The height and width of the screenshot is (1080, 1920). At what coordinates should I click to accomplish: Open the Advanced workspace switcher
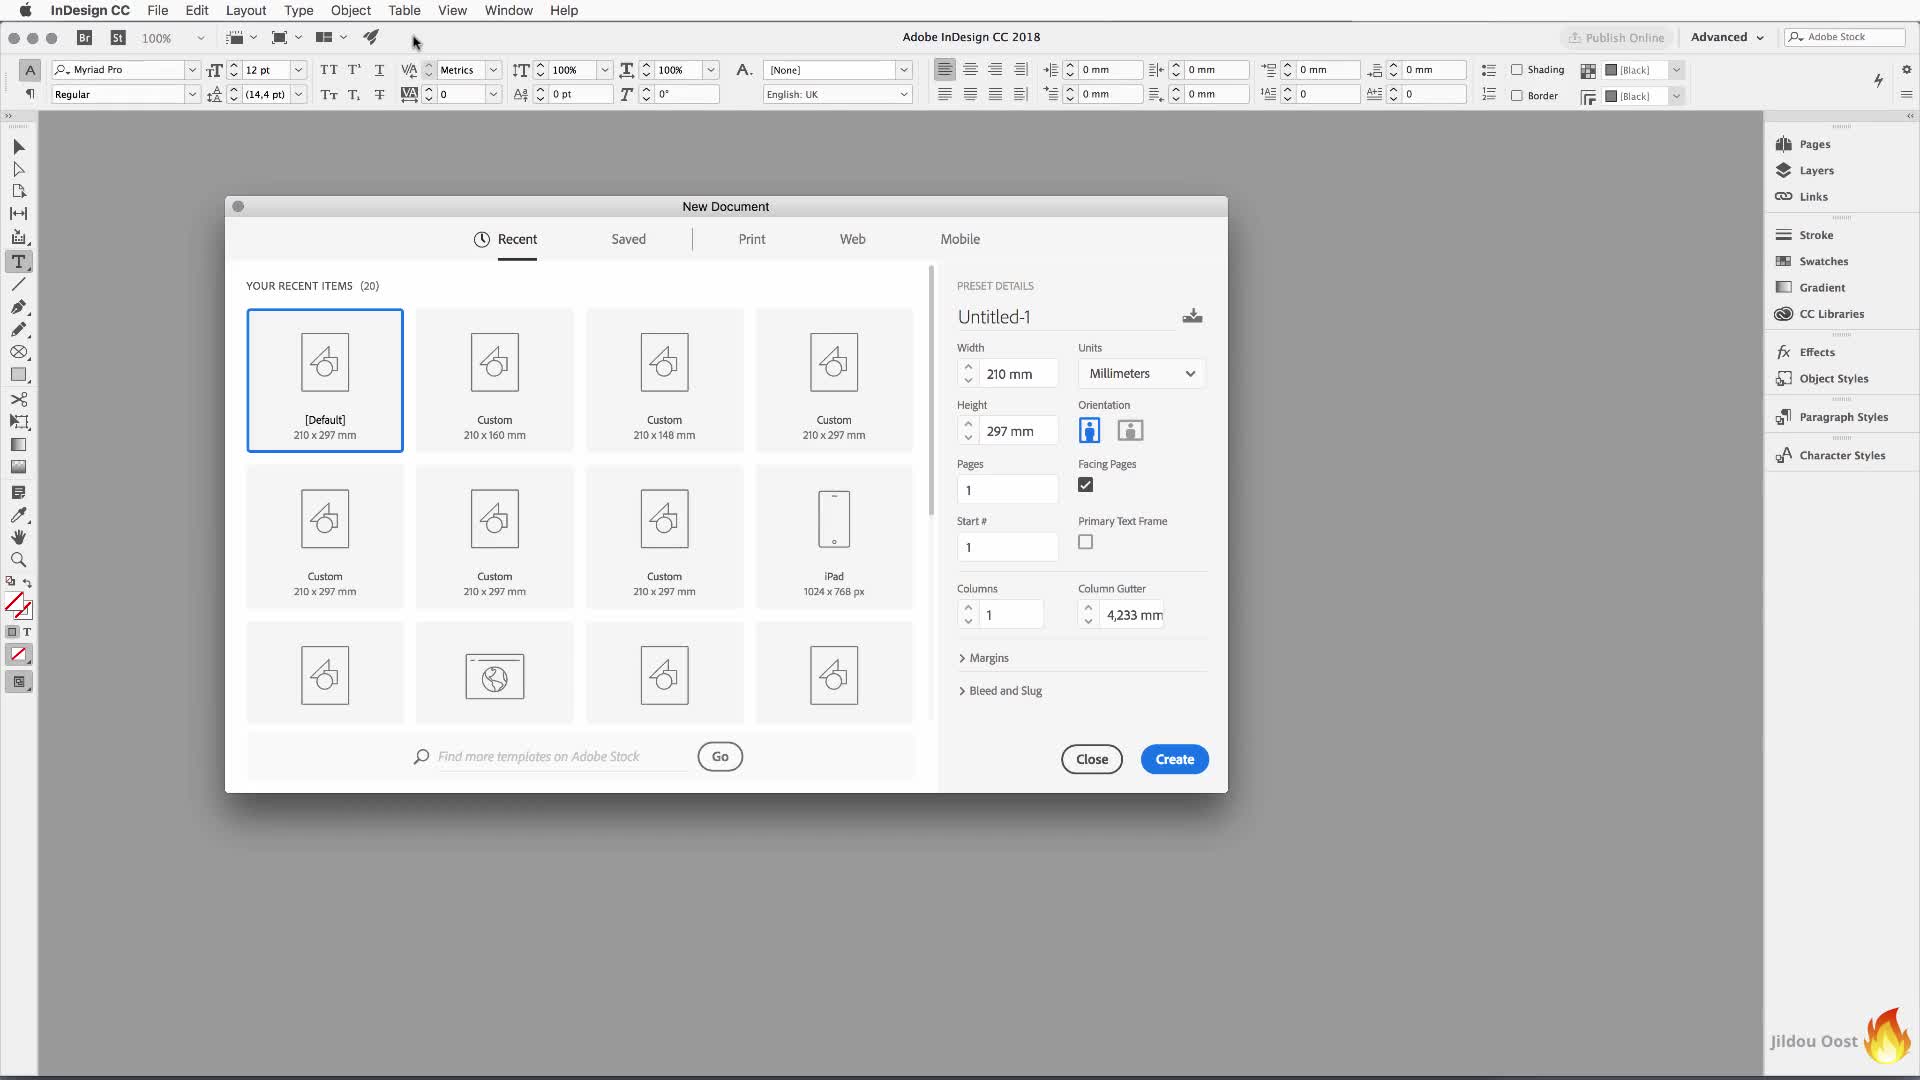point(1727,37)
